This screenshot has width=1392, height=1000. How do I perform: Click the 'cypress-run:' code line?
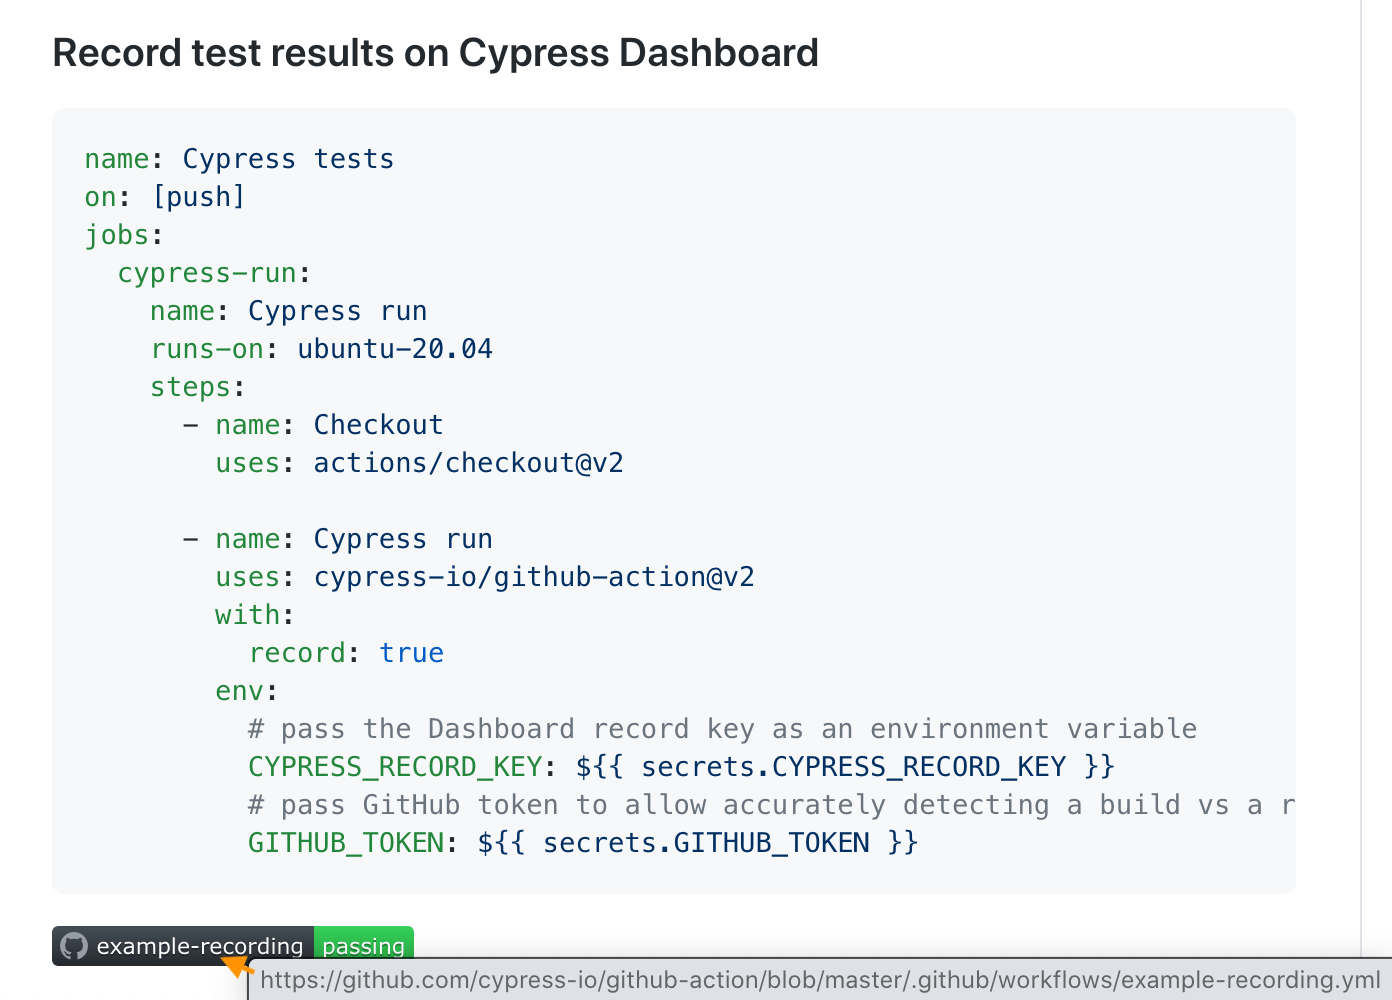(214, 273)
